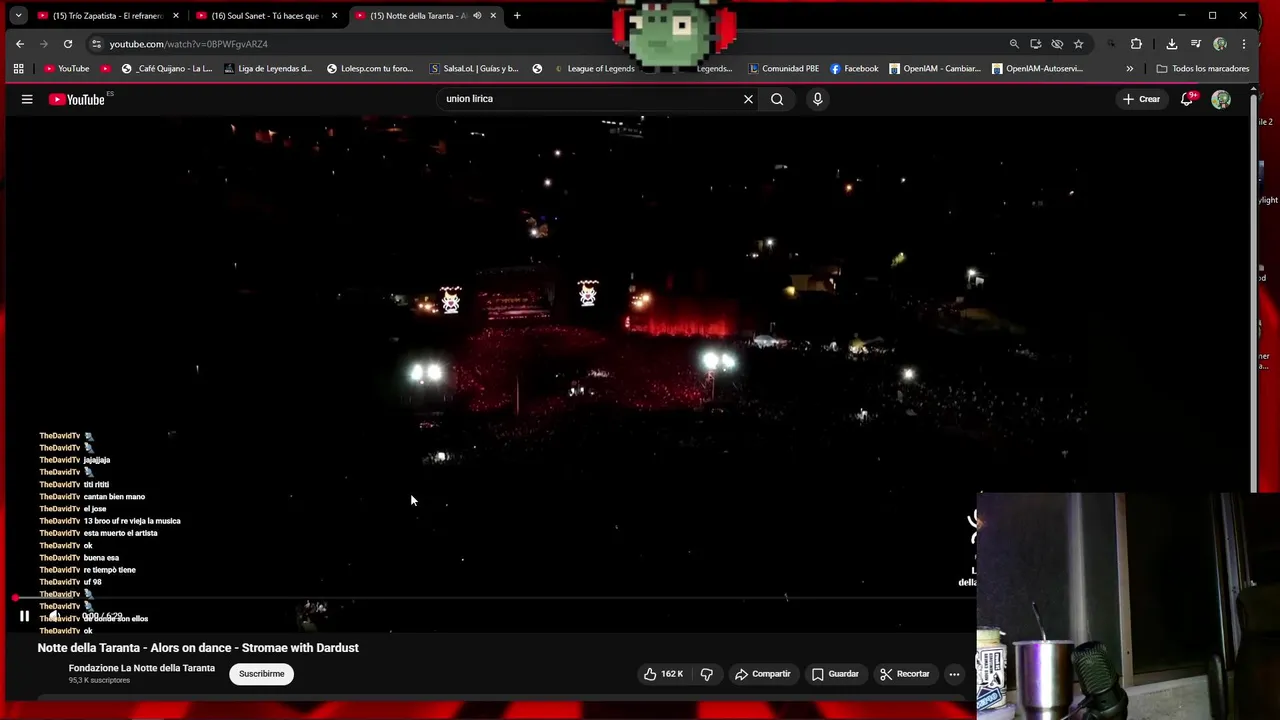The height and width of the screenshot is (720, 1280).
Task: Open YouTube notifications bell
Action: [x=1187, y=99]
